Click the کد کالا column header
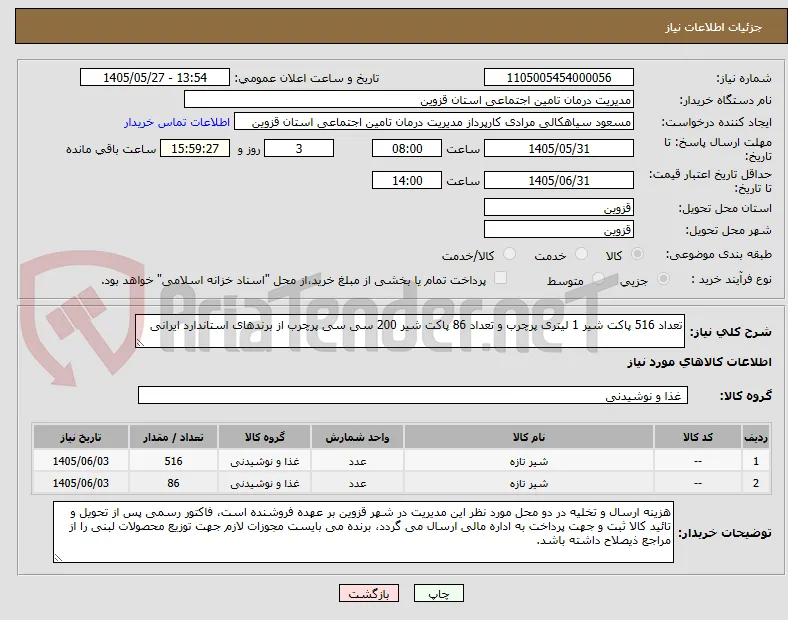 (698, 437)
